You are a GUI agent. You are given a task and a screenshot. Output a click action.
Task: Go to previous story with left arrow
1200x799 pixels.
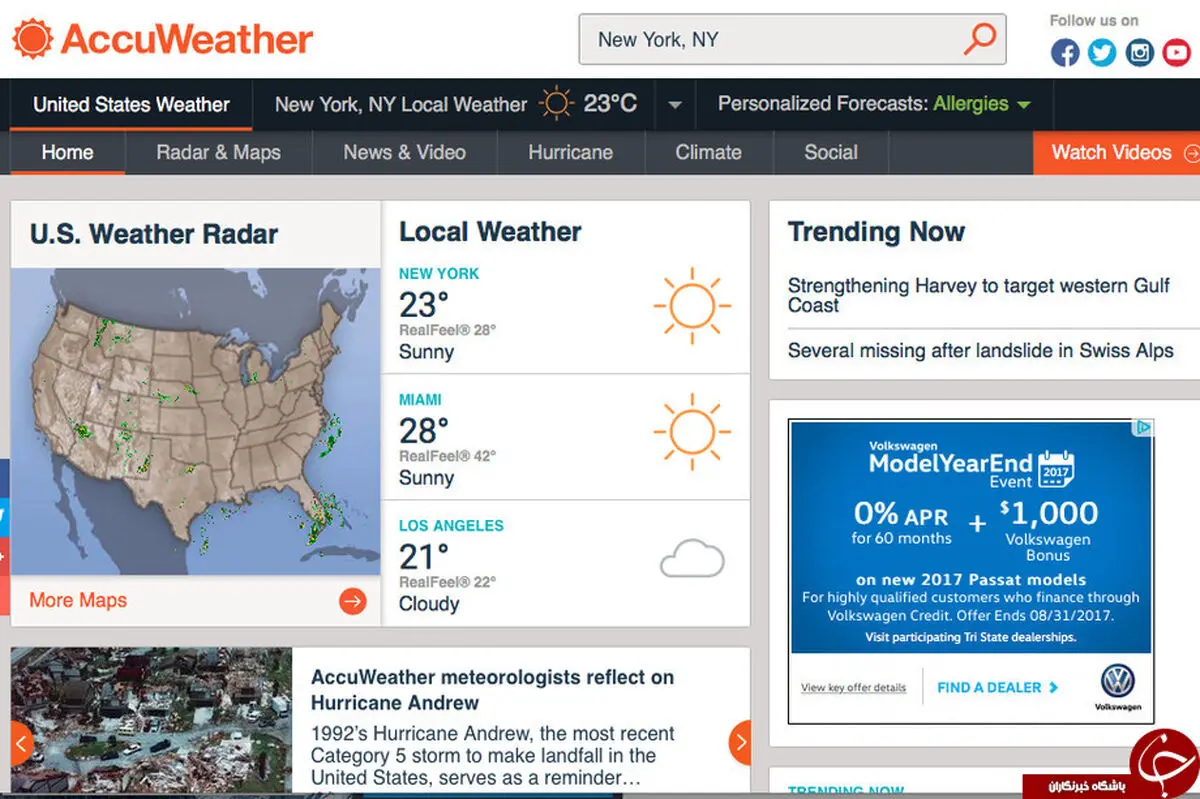click(x=21, y=742)
